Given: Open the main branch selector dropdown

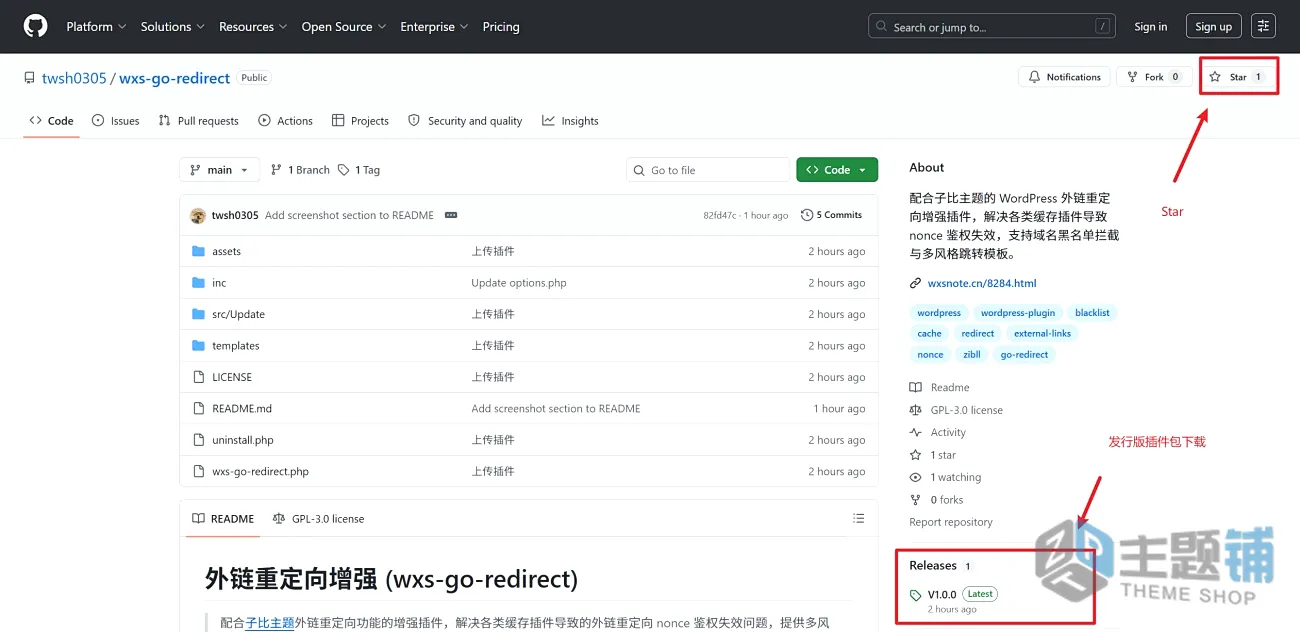Looking at the screenshot, I should coord(220,170).
